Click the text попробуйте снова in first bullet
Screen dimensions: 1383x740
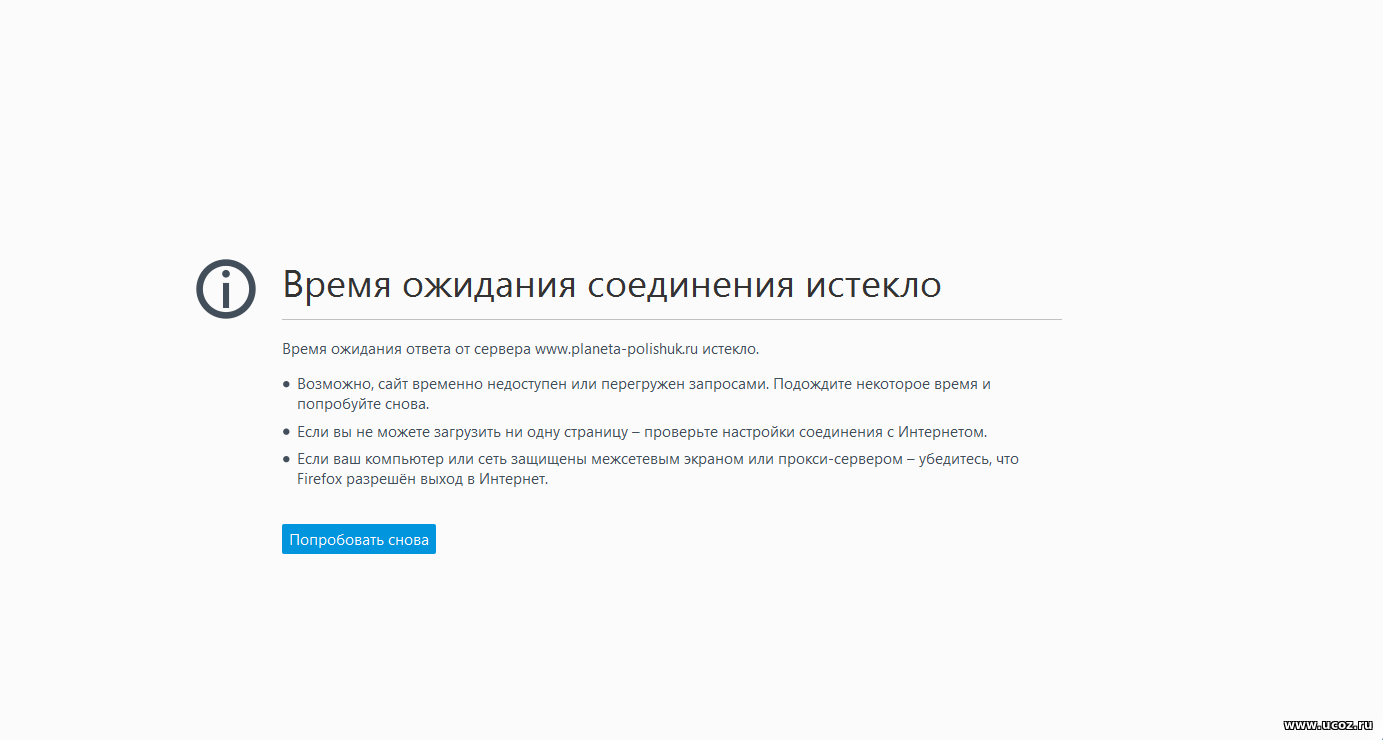coord(362,405)
